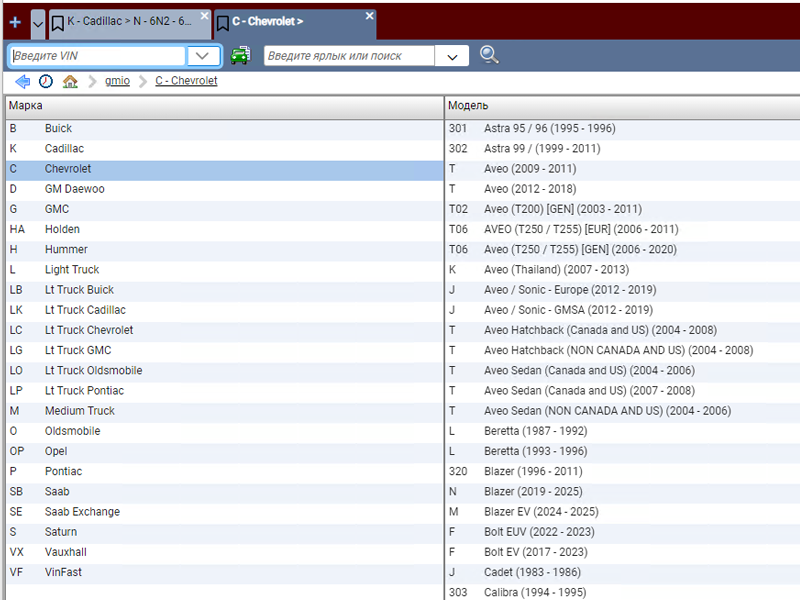The width and height of the screenshot is (800, 600).
Task: Expand the tab list dropdown arrow
Action: [x=38, y=24]
